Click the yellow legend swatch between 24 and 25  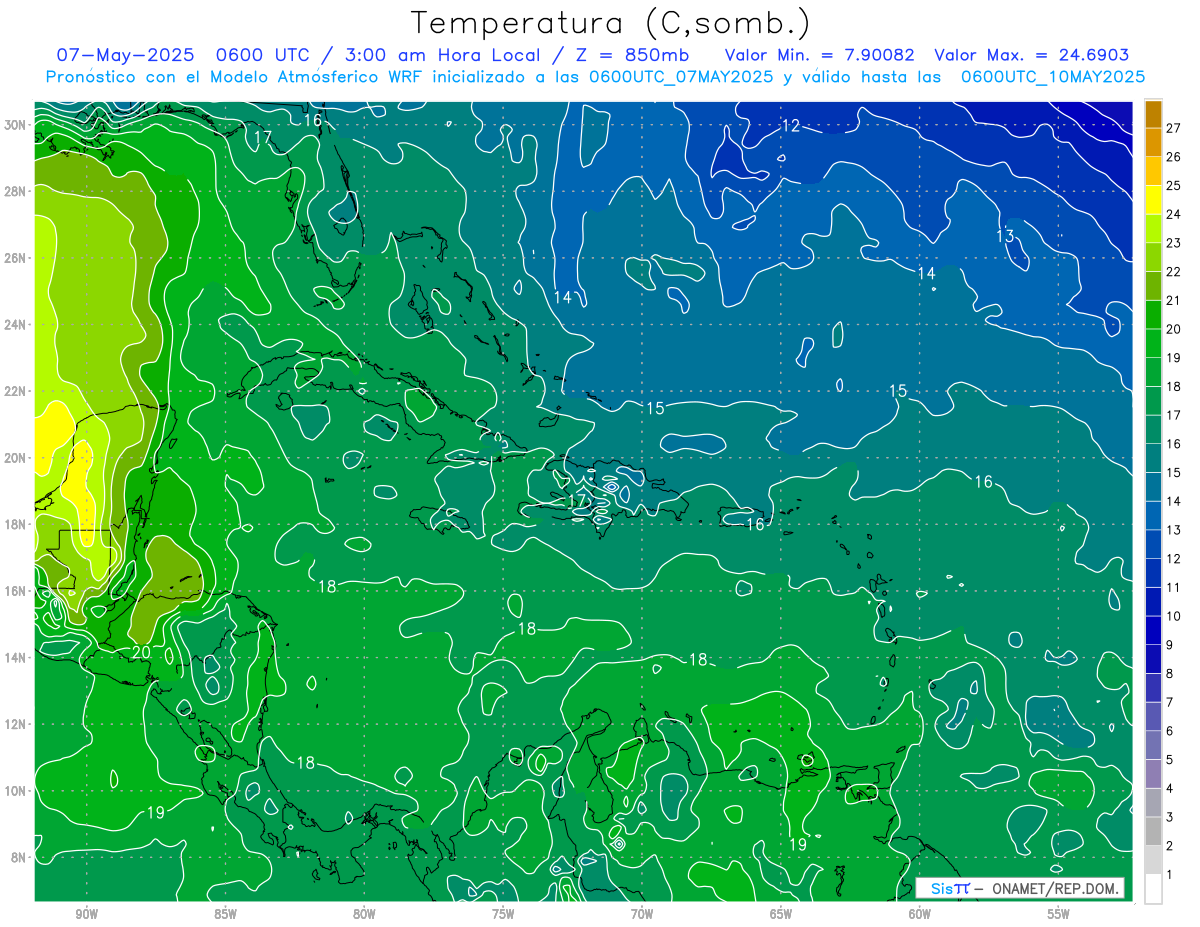[1153, 199]
